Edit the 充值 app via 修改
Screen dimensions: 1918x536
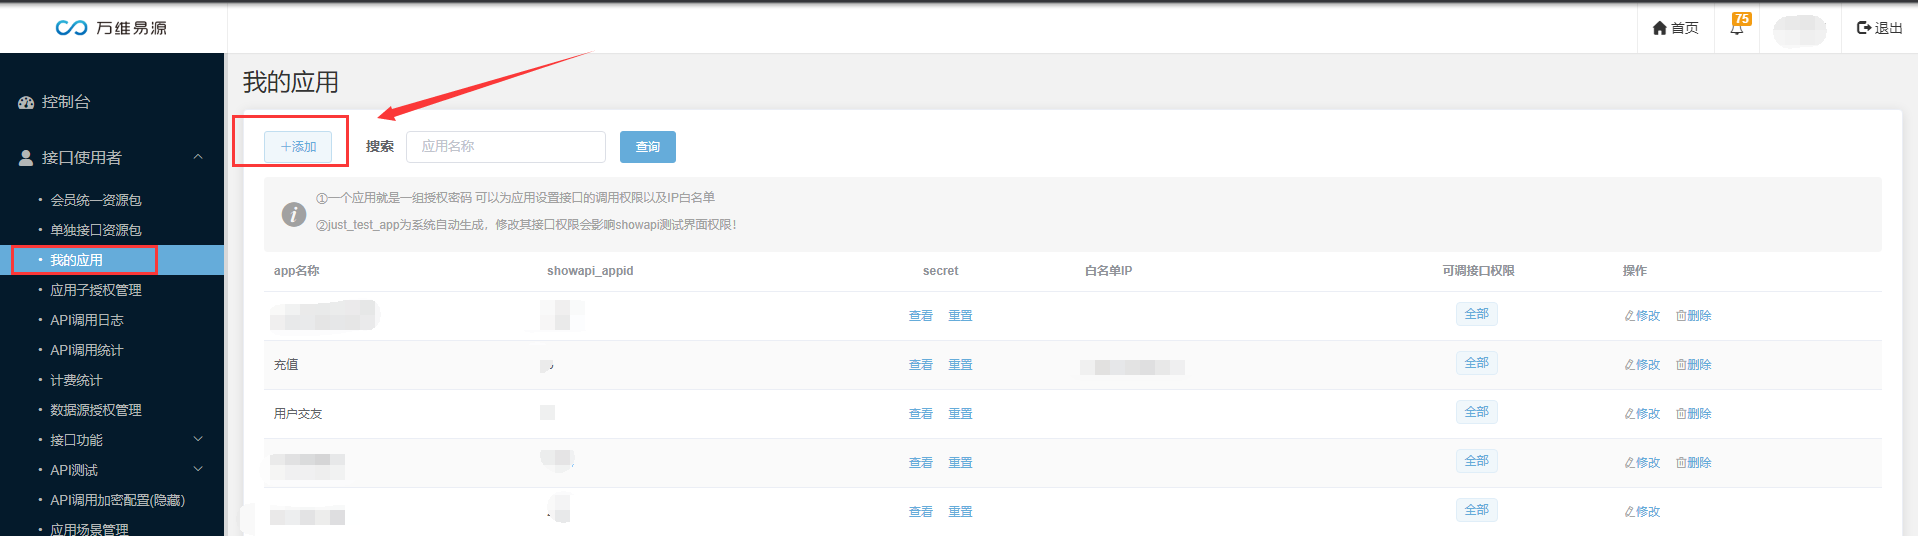(1642, 365)
